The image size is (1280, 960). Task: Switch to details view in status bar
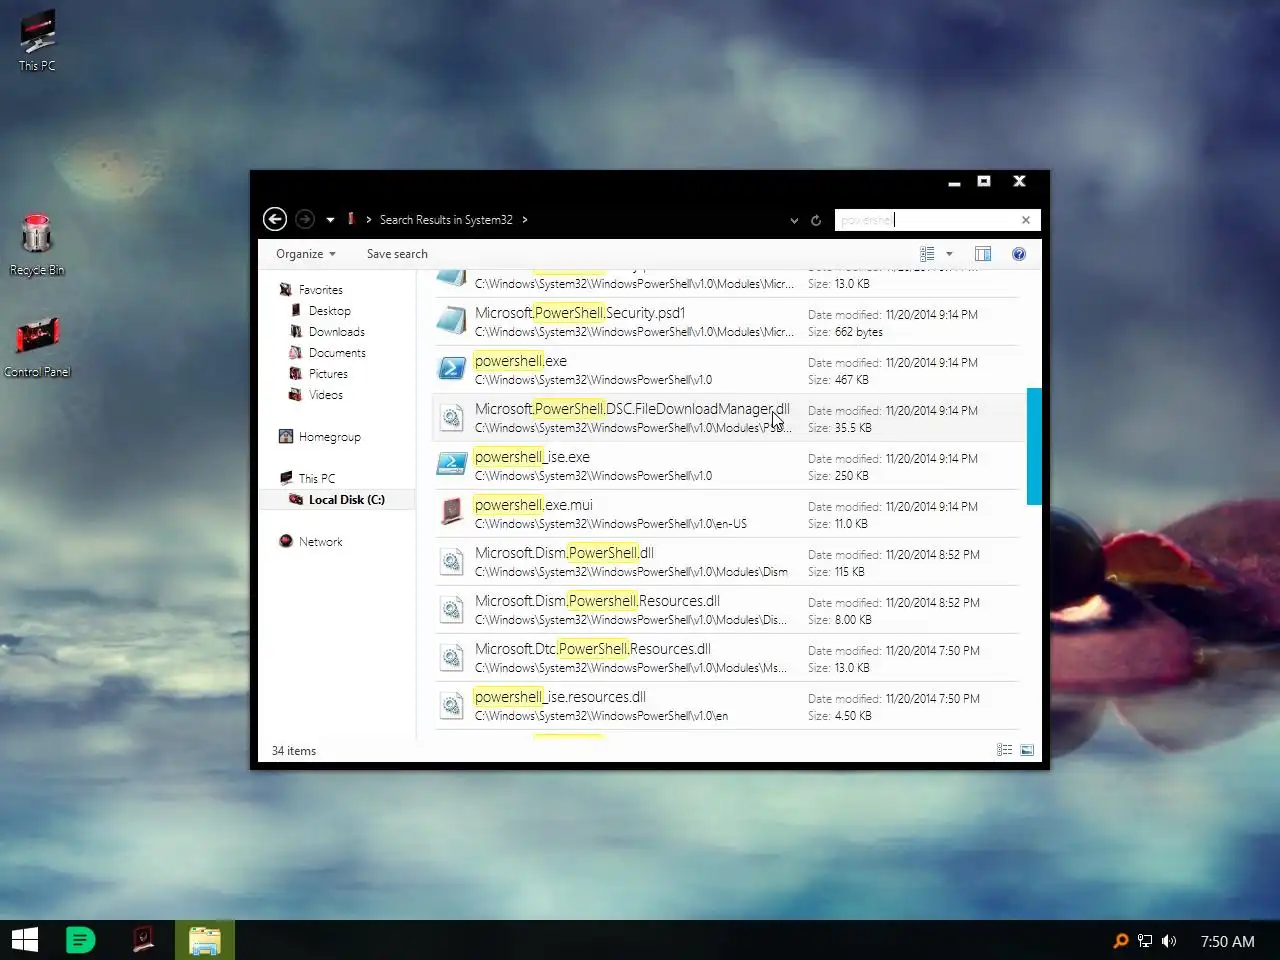pos(1004,750)
